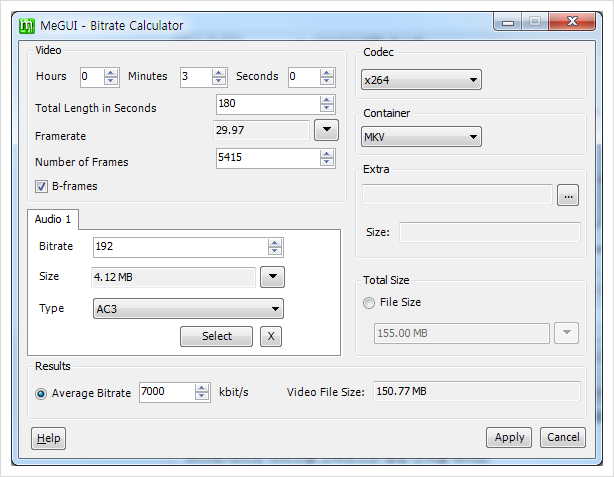The image size is (614, 477).
Task: Select the File Size radio button
Action: pos(369,303)
